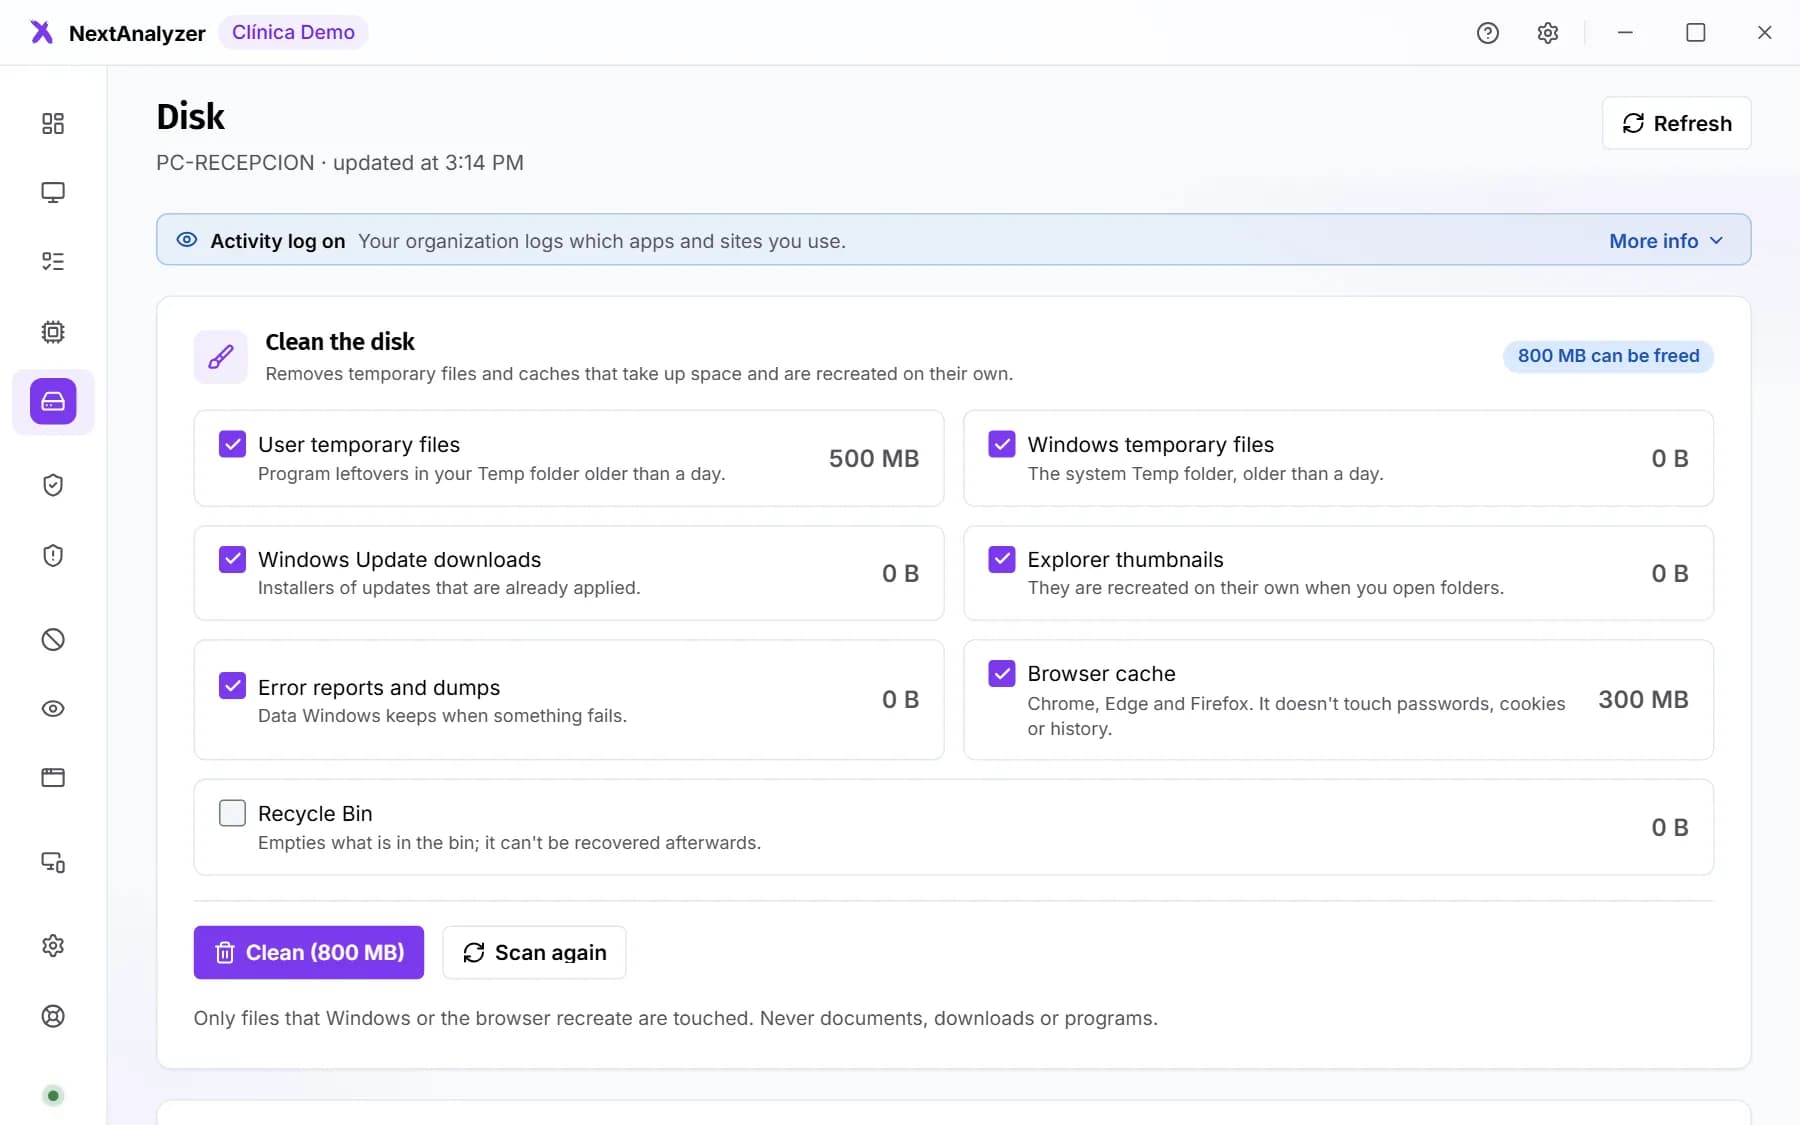This screenshot has height=1125, width=1800.
Task: Select the Disk drive icon in sidebar
Action: [x=53, y=402]
